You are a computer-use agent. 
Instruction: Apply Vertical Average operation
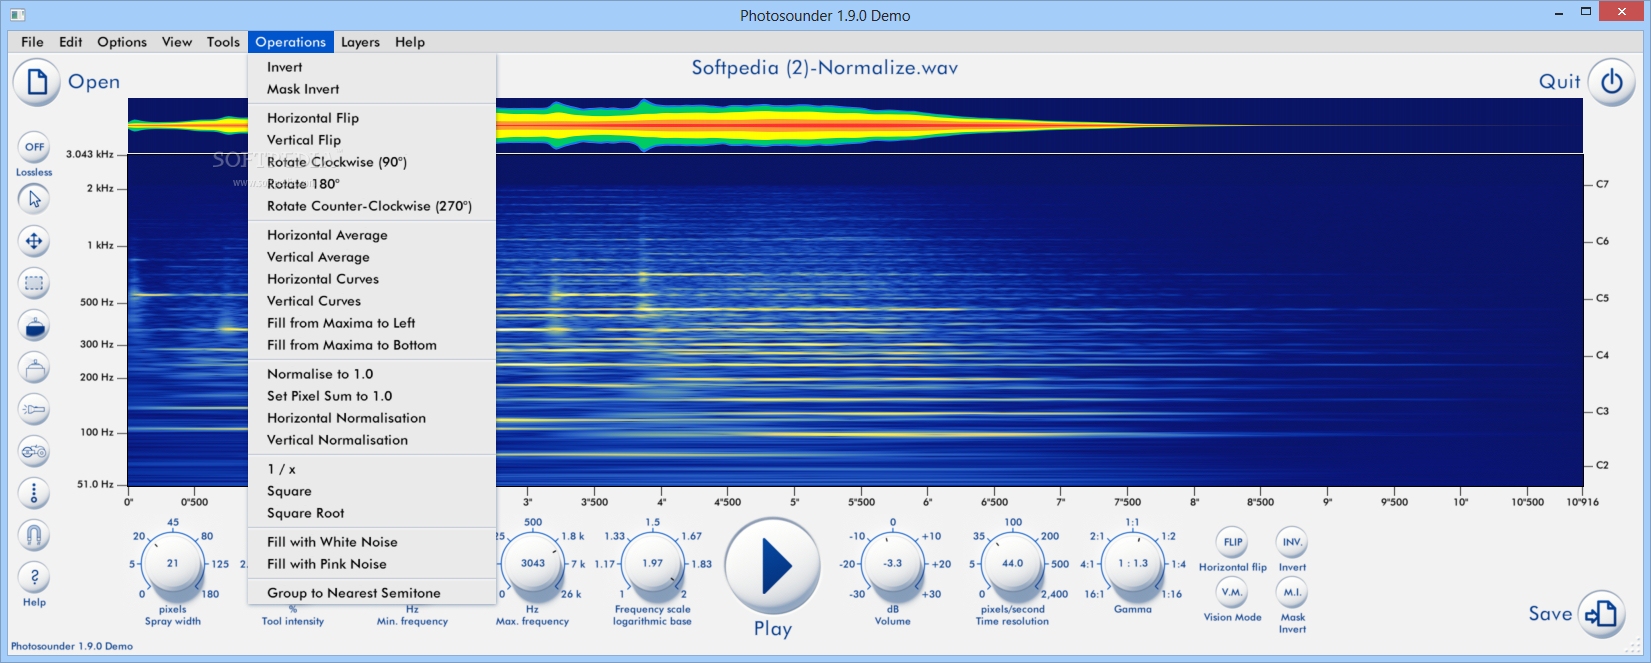tap(372, 257)
